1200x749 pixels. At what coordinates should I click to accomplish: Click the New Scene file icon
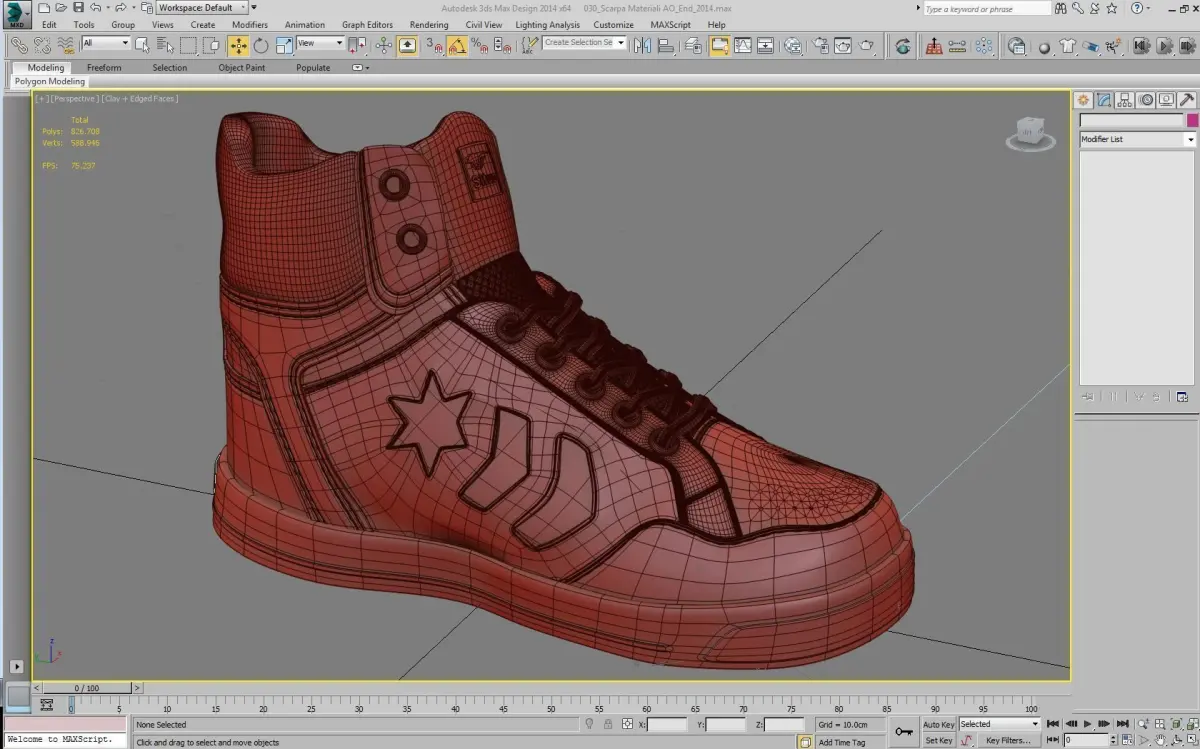coord(44,8)
